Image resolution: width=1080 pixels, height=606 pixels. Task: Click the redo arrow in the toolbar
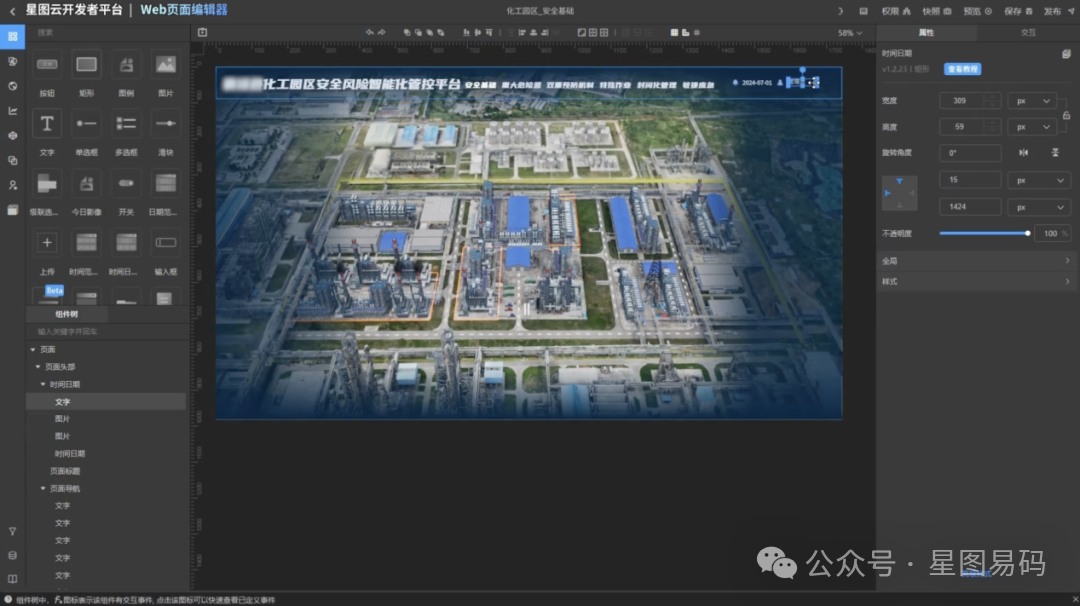[382, 32]
